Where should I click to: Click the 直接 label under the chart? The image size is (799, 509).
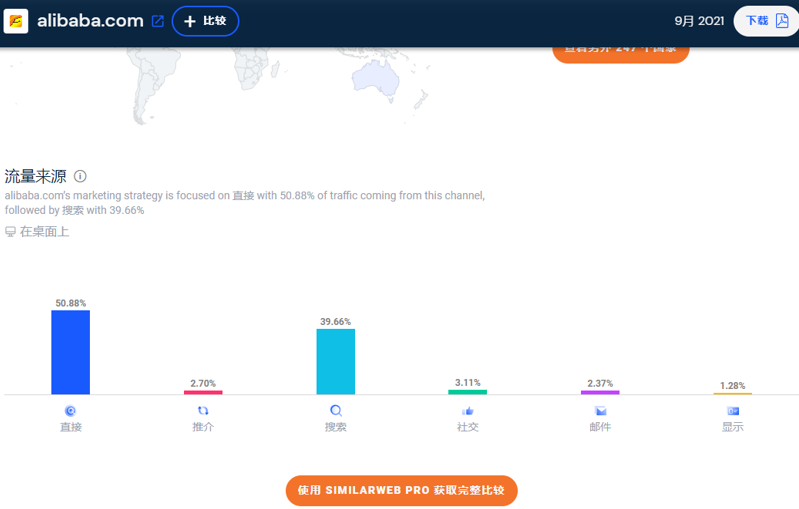click(70, 427)
